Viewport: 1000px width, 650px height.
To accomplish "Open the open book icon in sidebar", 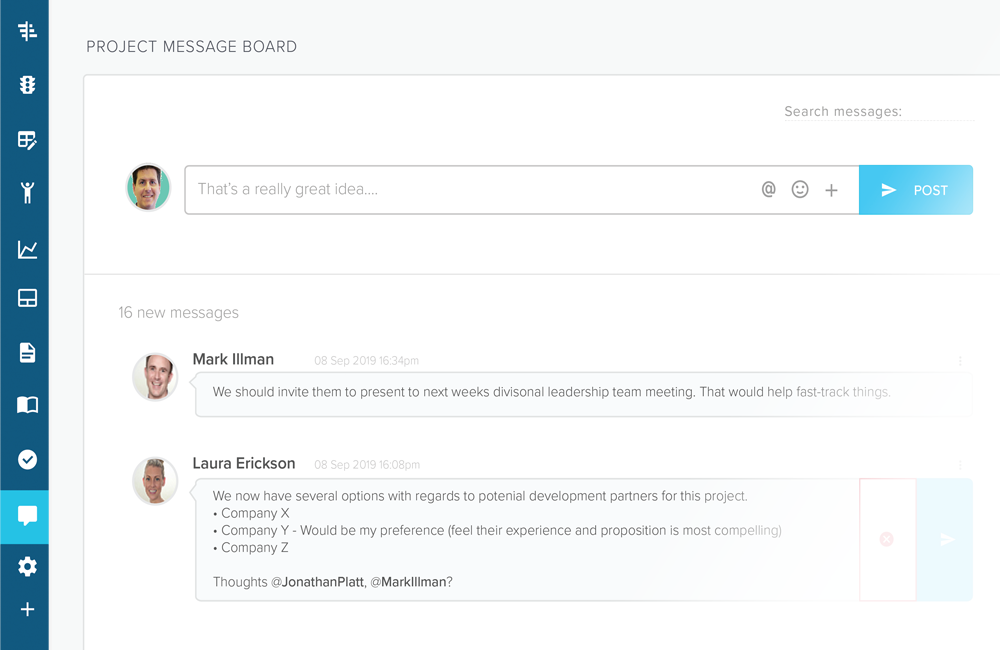I will point(27,404).
